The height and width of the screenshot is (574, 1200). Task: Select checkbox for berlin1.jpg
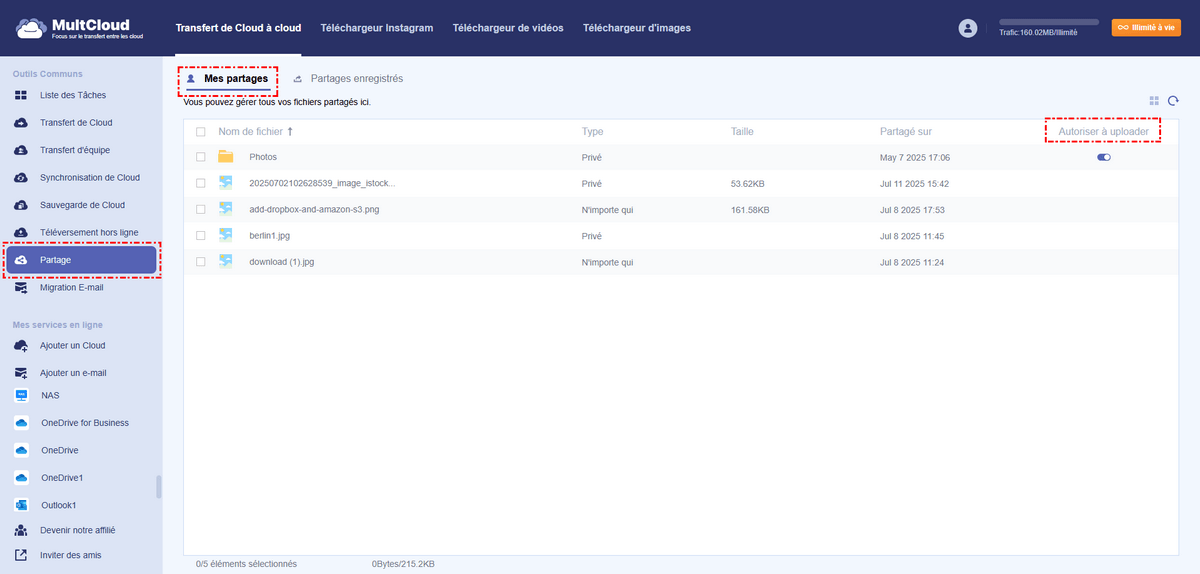tap(201, 236)
